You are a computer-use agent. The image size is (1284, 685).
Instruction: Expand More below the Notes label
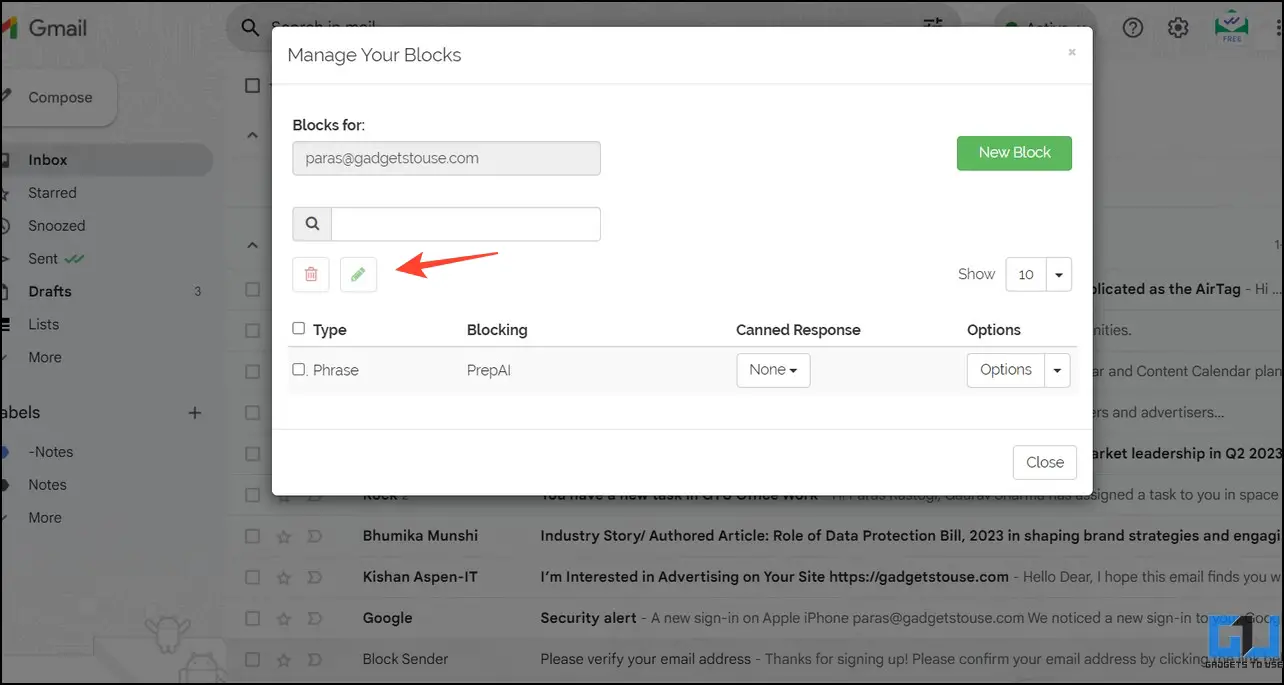pyautogui.click(x=45, y=517)
